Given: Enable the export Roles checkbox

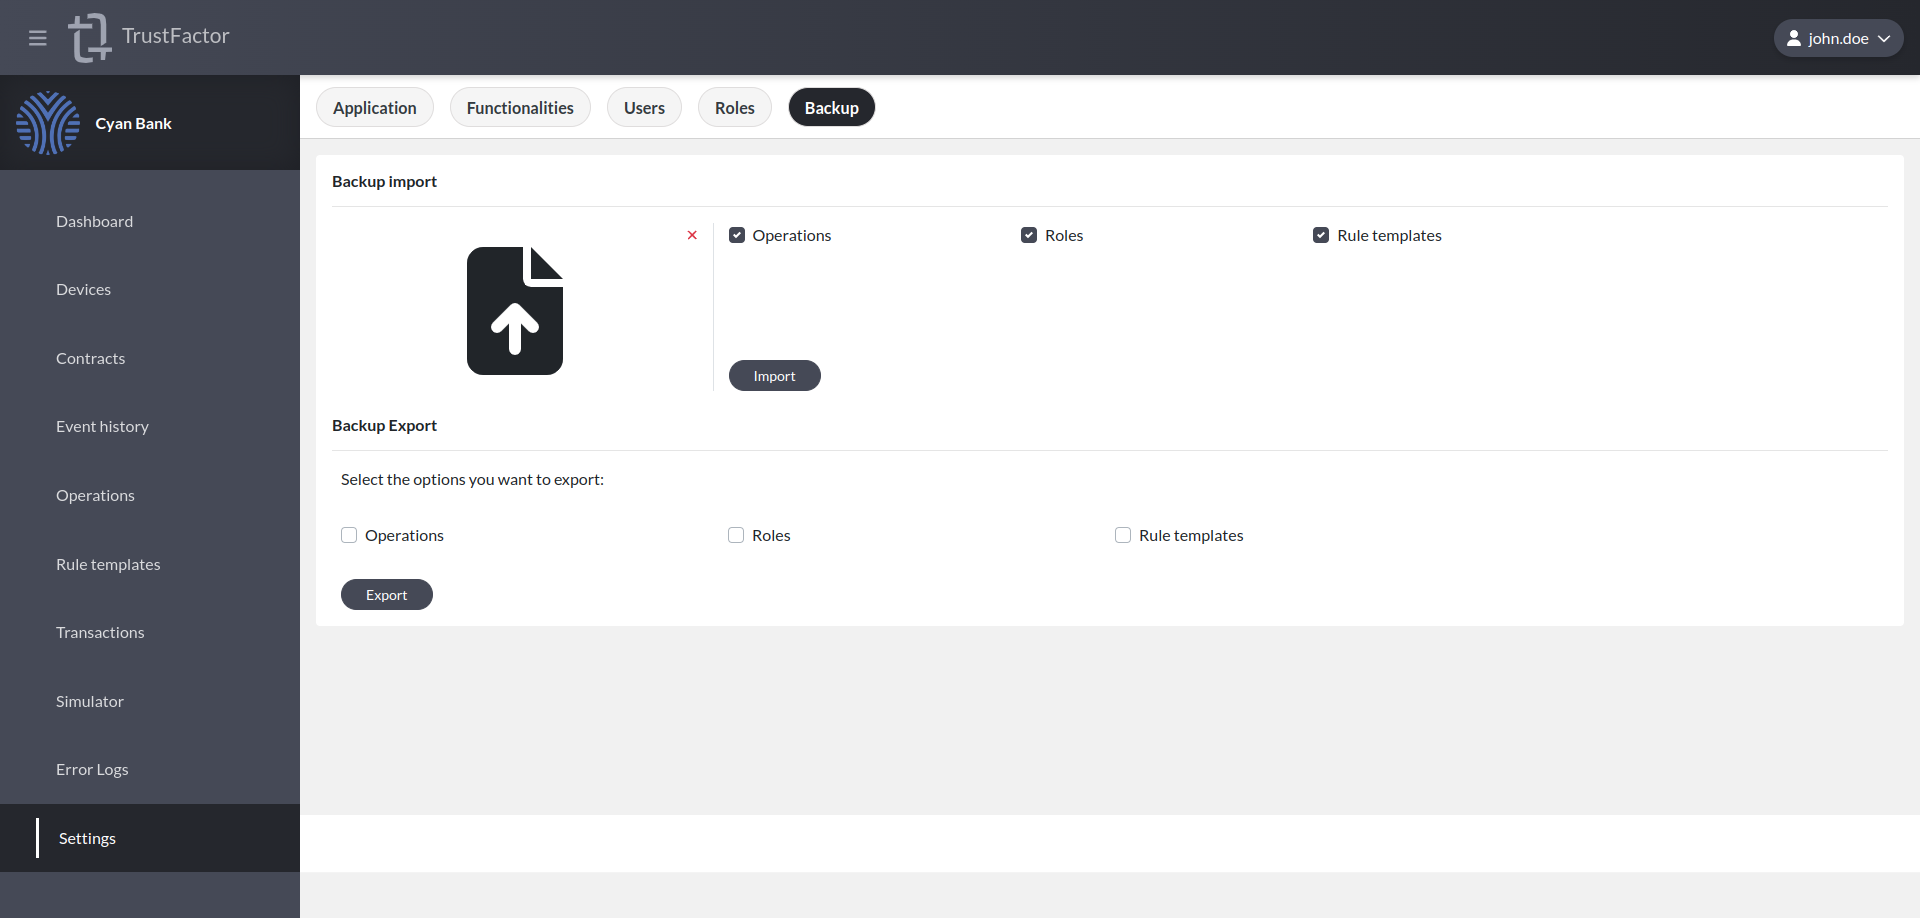Looking at the screenshot, I should 736,535.
